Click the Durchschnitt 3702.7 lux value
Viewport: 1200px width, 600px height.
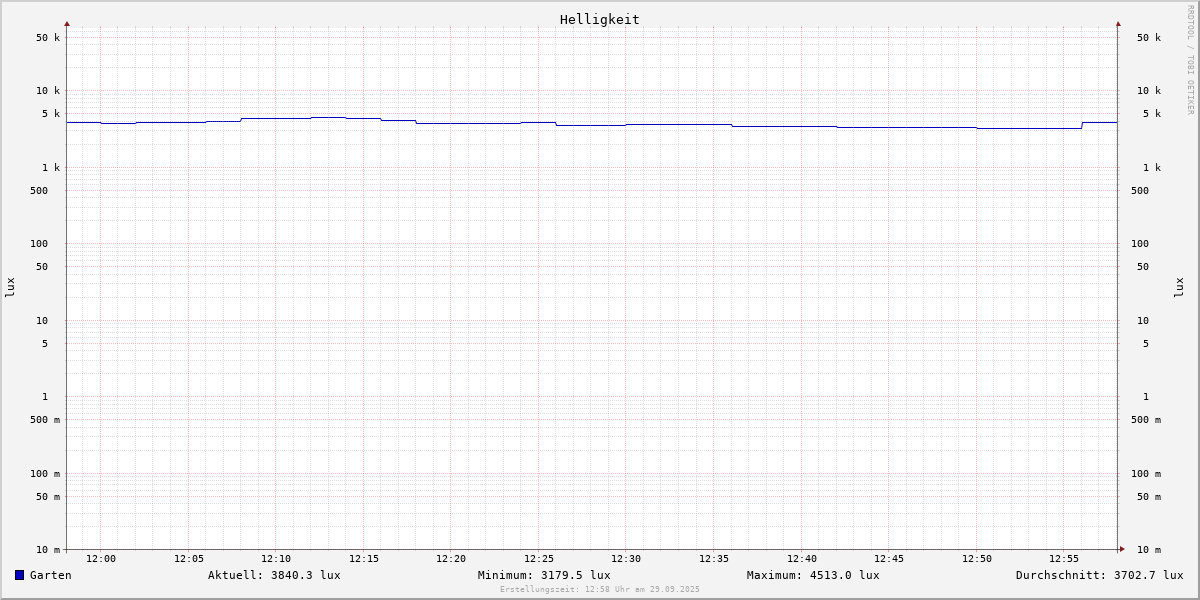pos(1099,575)
